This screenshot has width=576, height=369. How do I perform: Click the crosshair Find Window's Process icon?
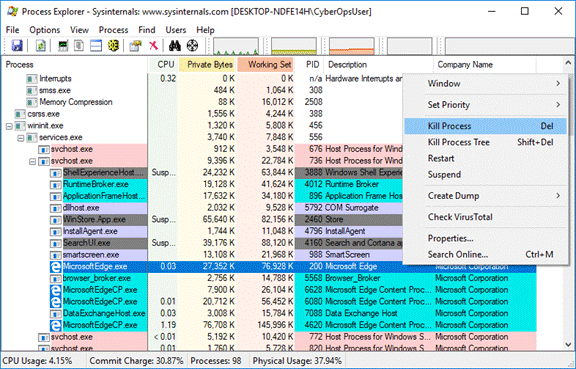192,46
